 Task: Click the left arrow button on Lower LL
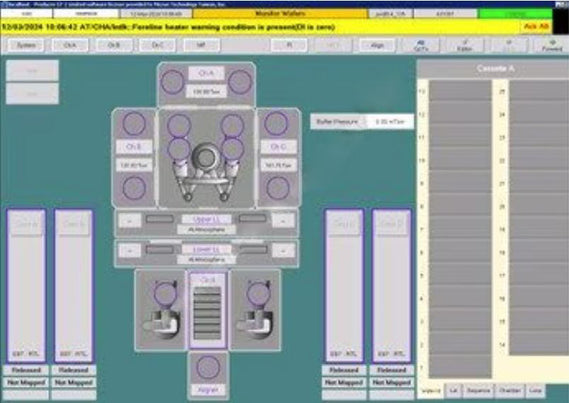(130, 251)
